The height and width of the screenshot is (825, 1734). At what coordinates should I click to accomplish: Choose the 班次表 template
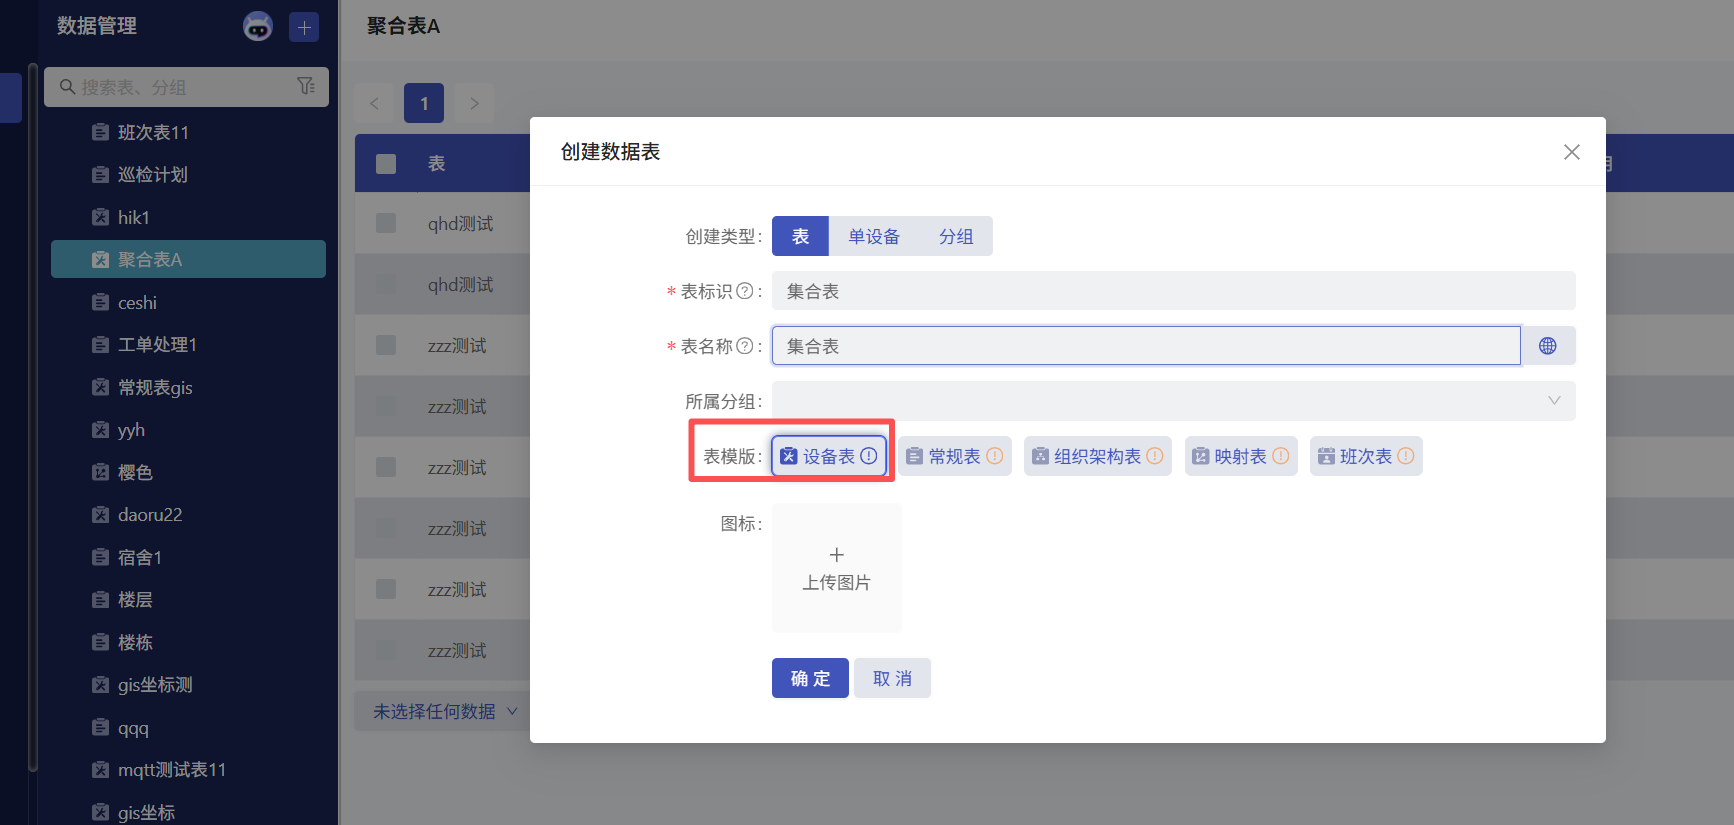pos(1366,456)
